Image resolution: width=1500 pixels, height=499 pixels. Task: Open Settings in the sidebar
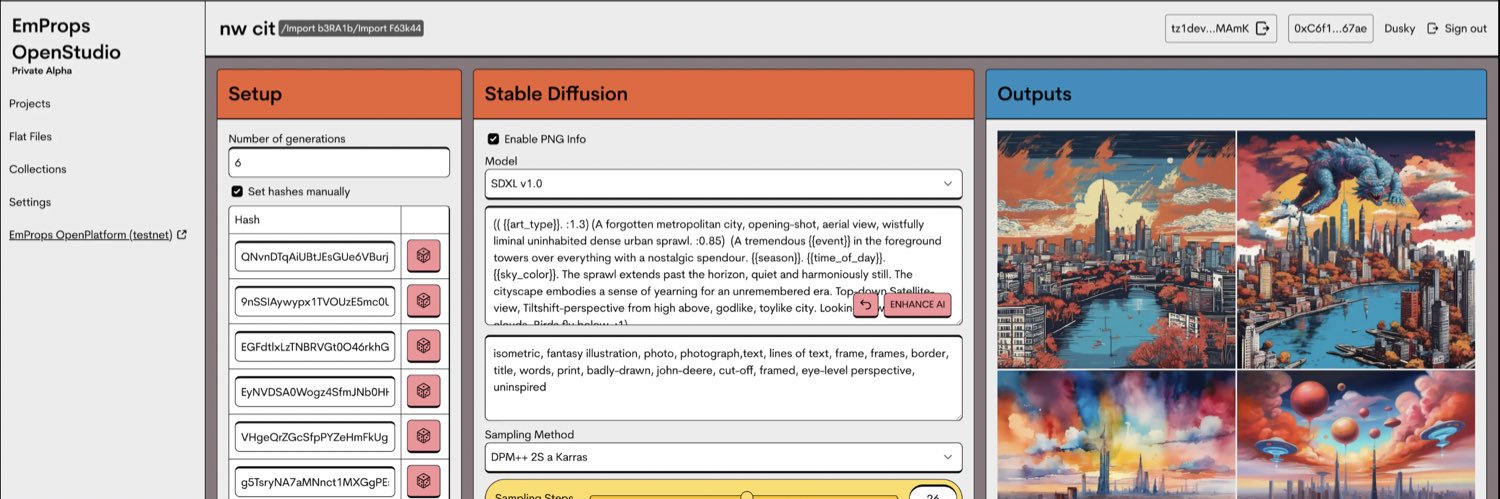(30, 203)
